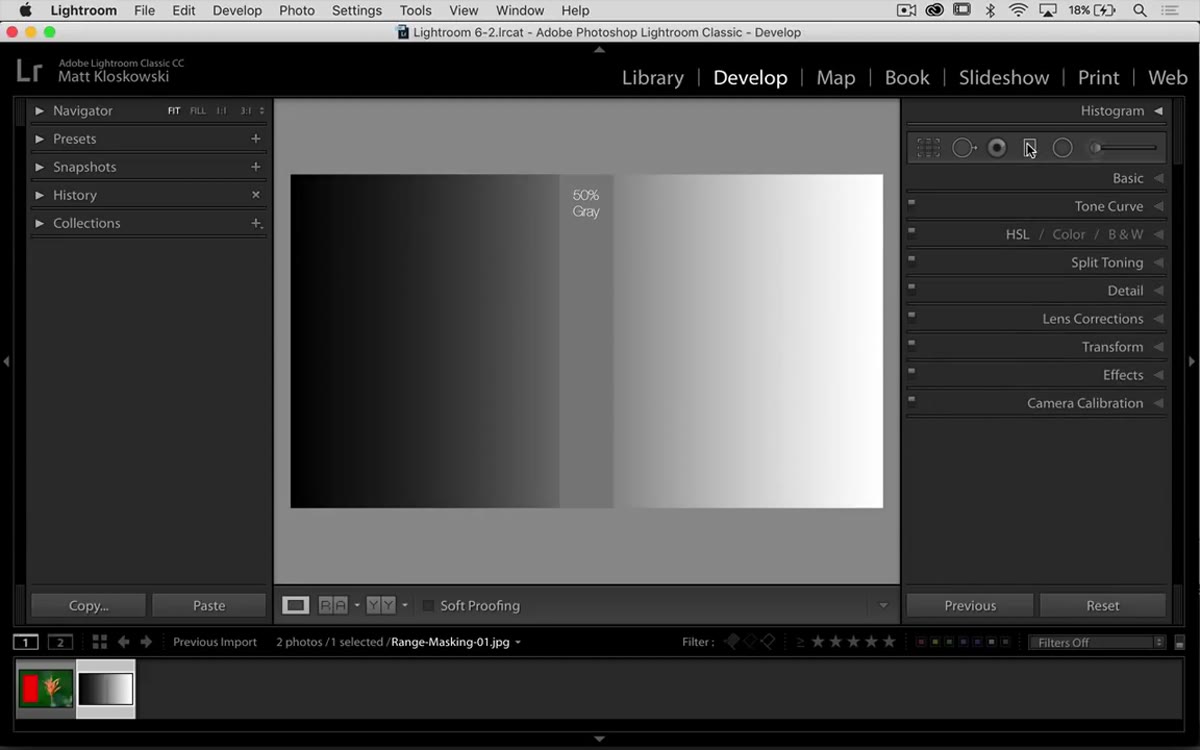
Task: Open the Photo menu
Action: [x=297, y=10]
